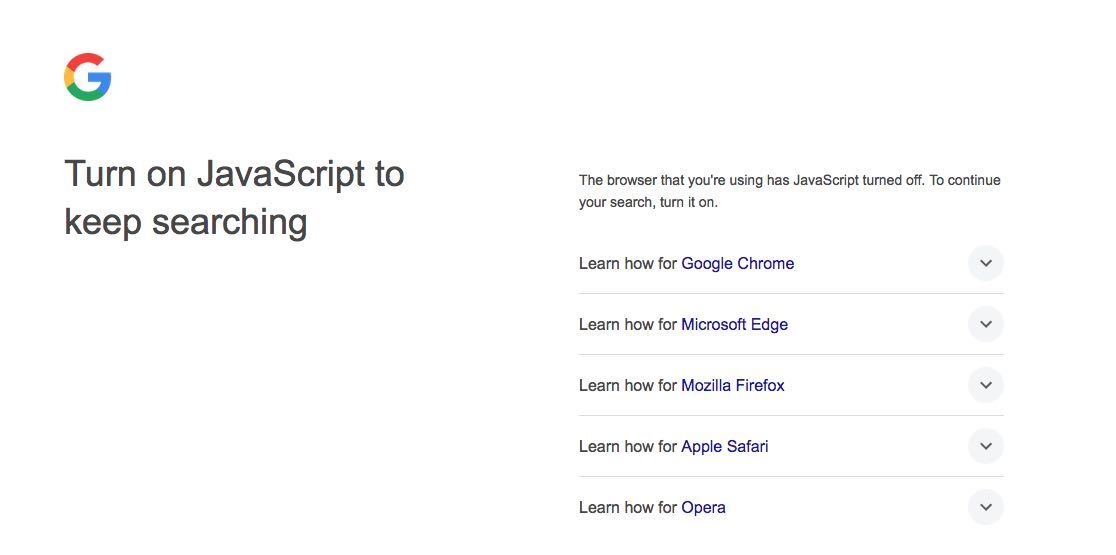Open the Google Chrome link

(x=737, y=264)
